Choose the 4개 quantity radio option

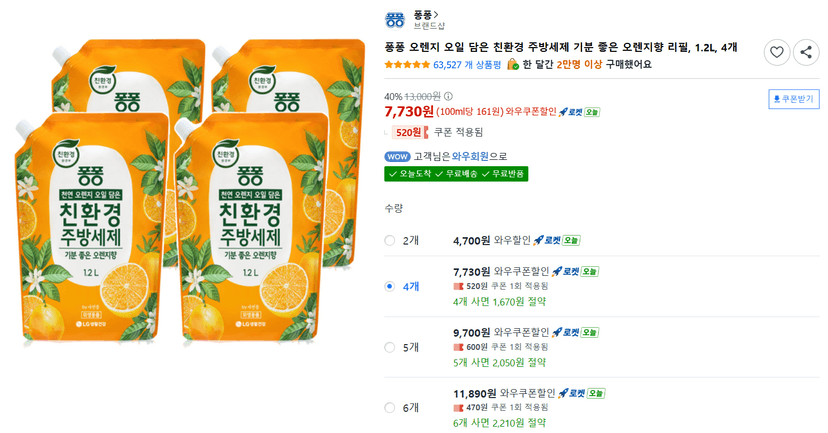tap(390, 286)
